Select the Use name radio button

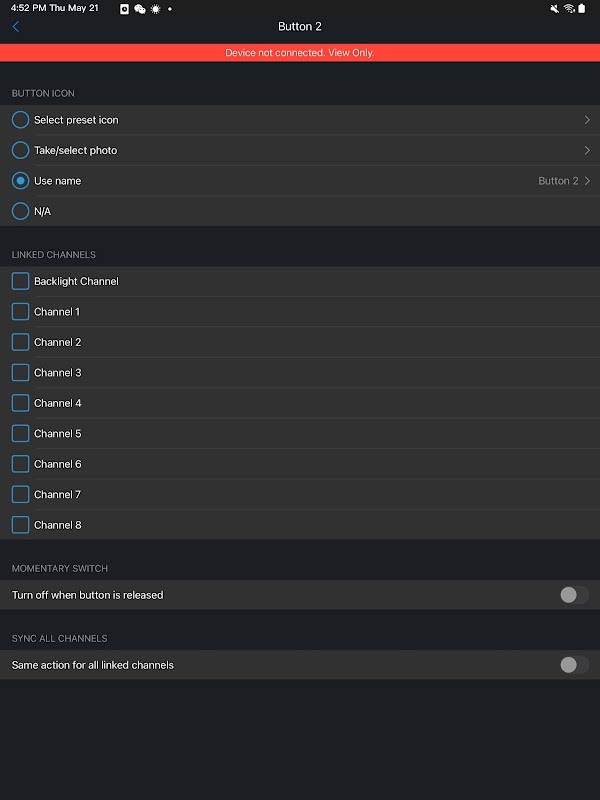tap(20, 181)
